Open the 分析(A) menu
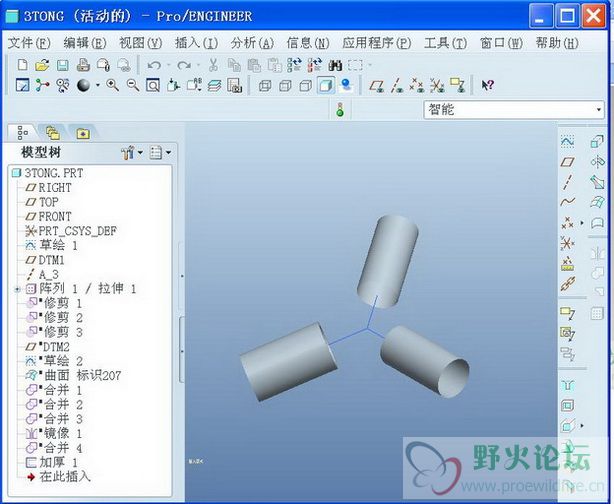Viewport: 614px width, 504px height. [252, 43]
